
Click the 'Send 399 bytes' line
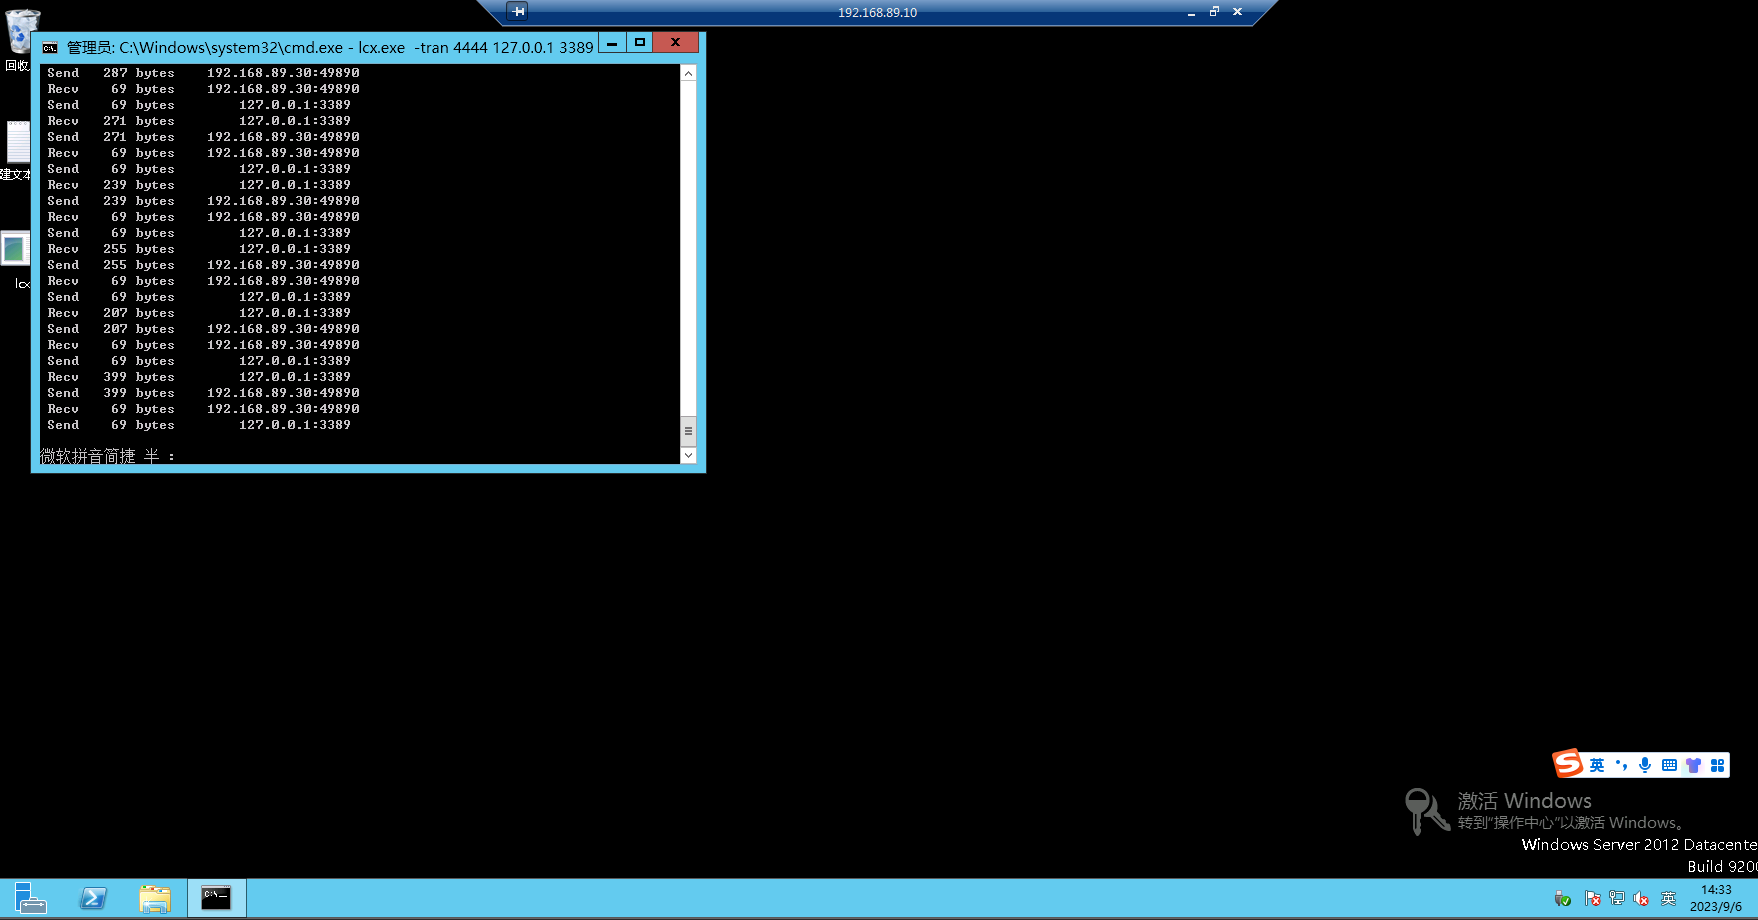204,393
